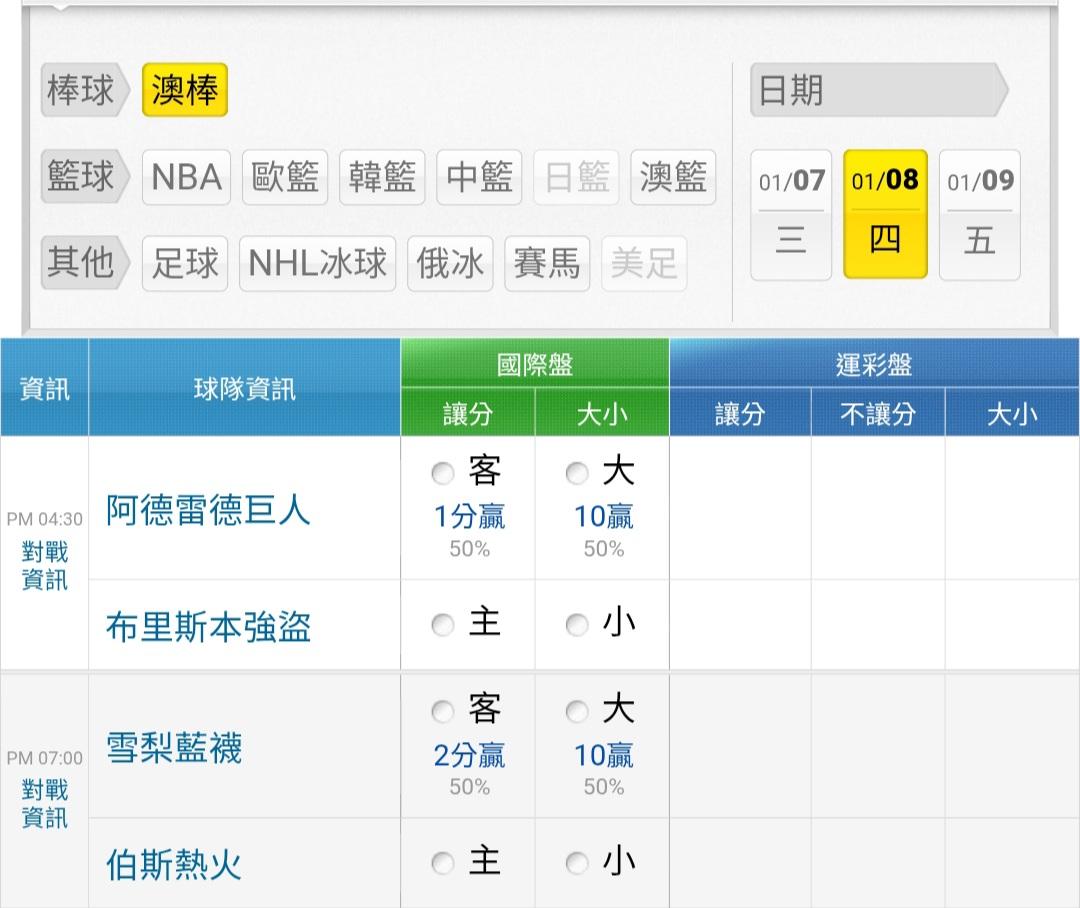Switch to 足球 sport category

pyautogui.click(x=185, y=263)
